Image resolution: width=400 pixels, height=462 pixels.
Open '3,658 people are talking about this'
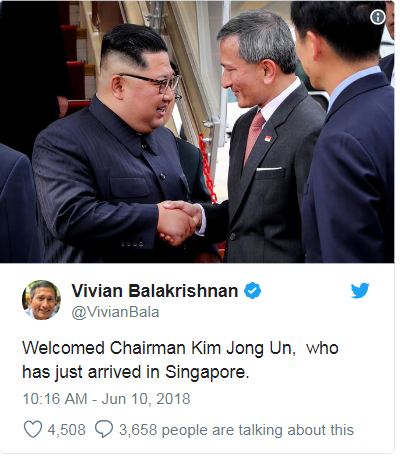pos(236,430)
